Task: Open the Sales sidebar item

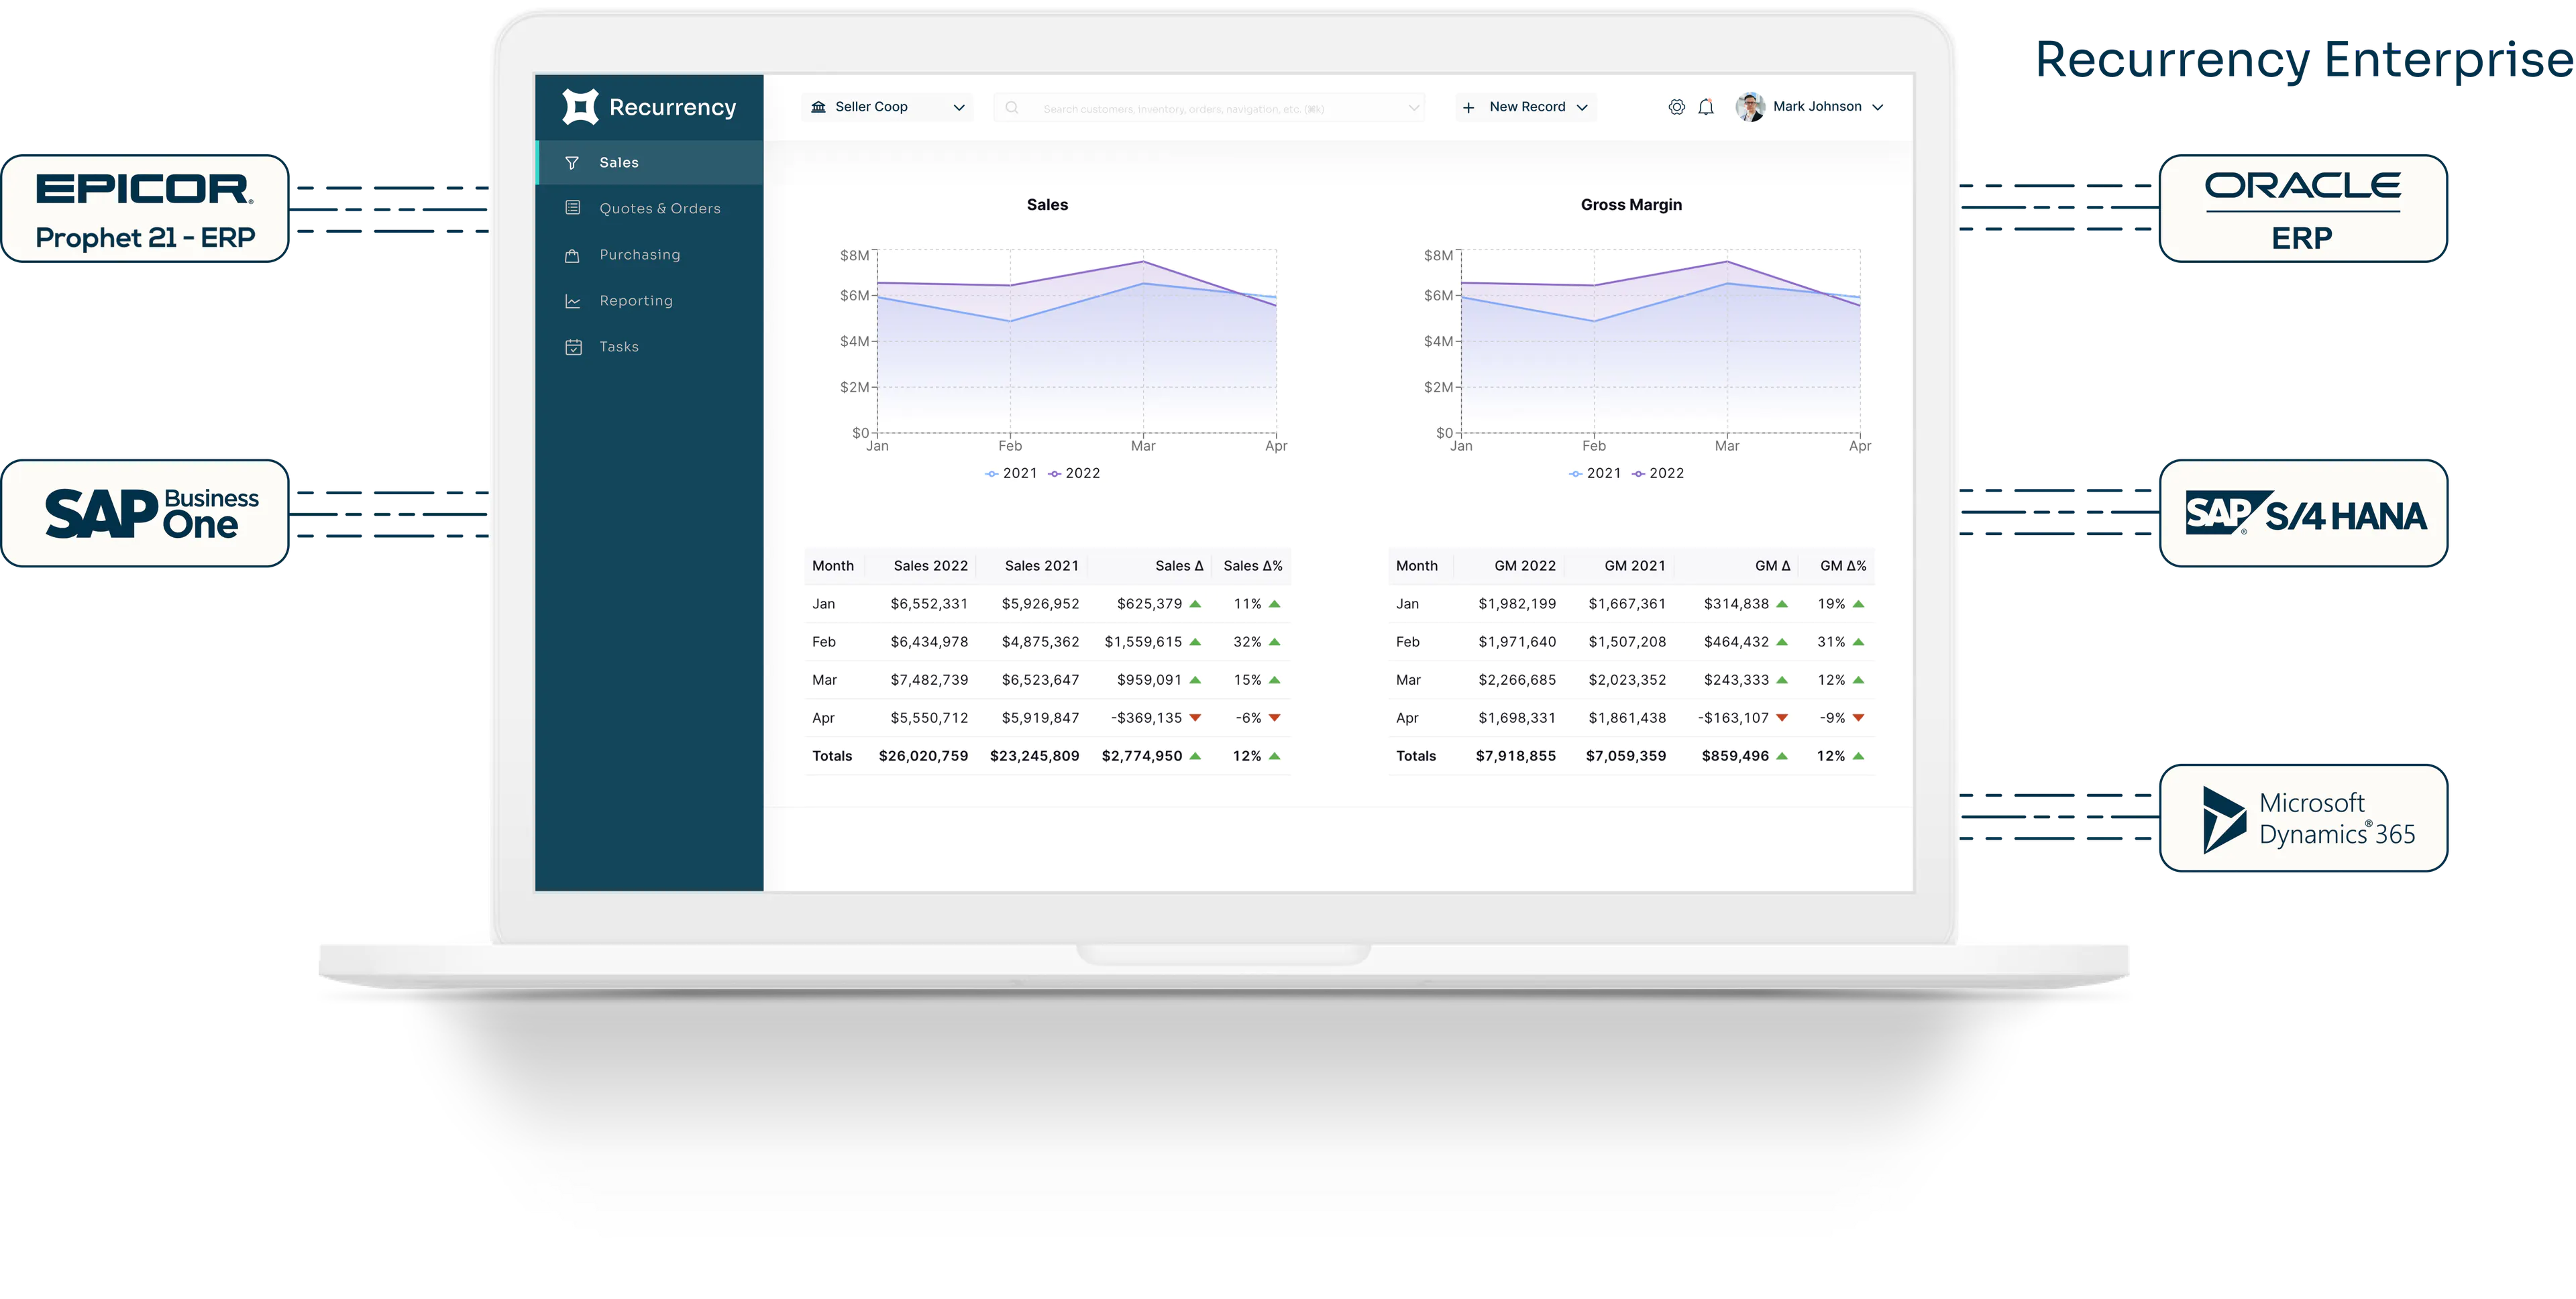Action: [650, 162]
